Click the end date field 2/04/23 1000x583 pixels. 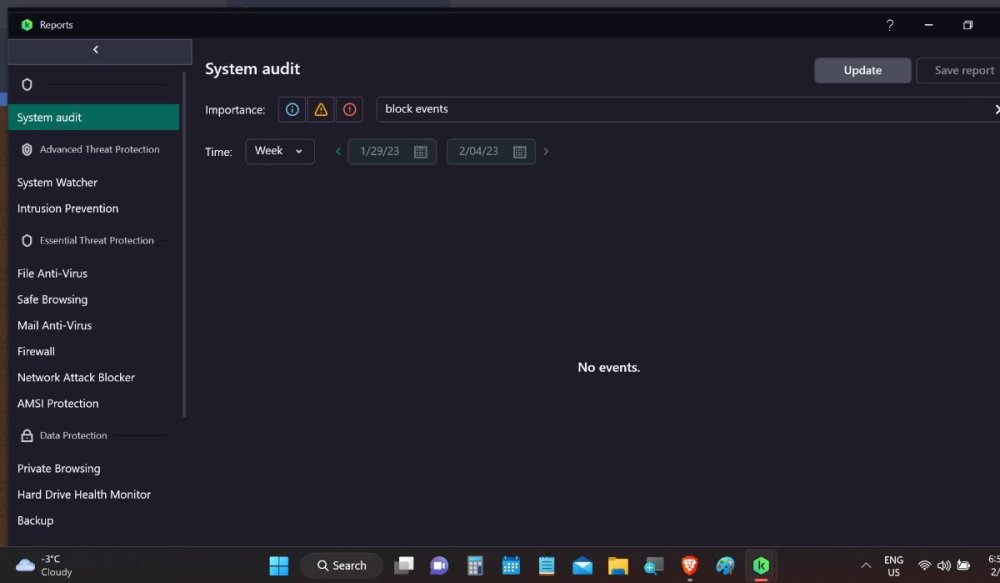491,151
